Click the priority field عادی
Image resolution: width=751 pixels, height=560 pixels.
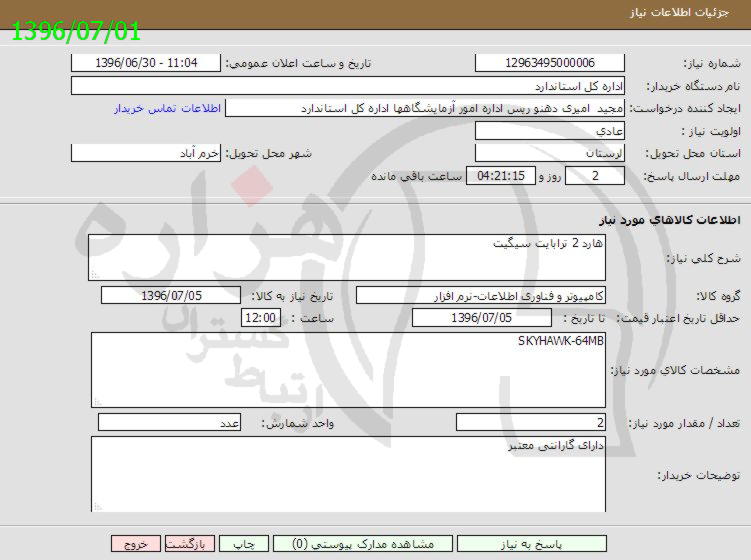550,130
